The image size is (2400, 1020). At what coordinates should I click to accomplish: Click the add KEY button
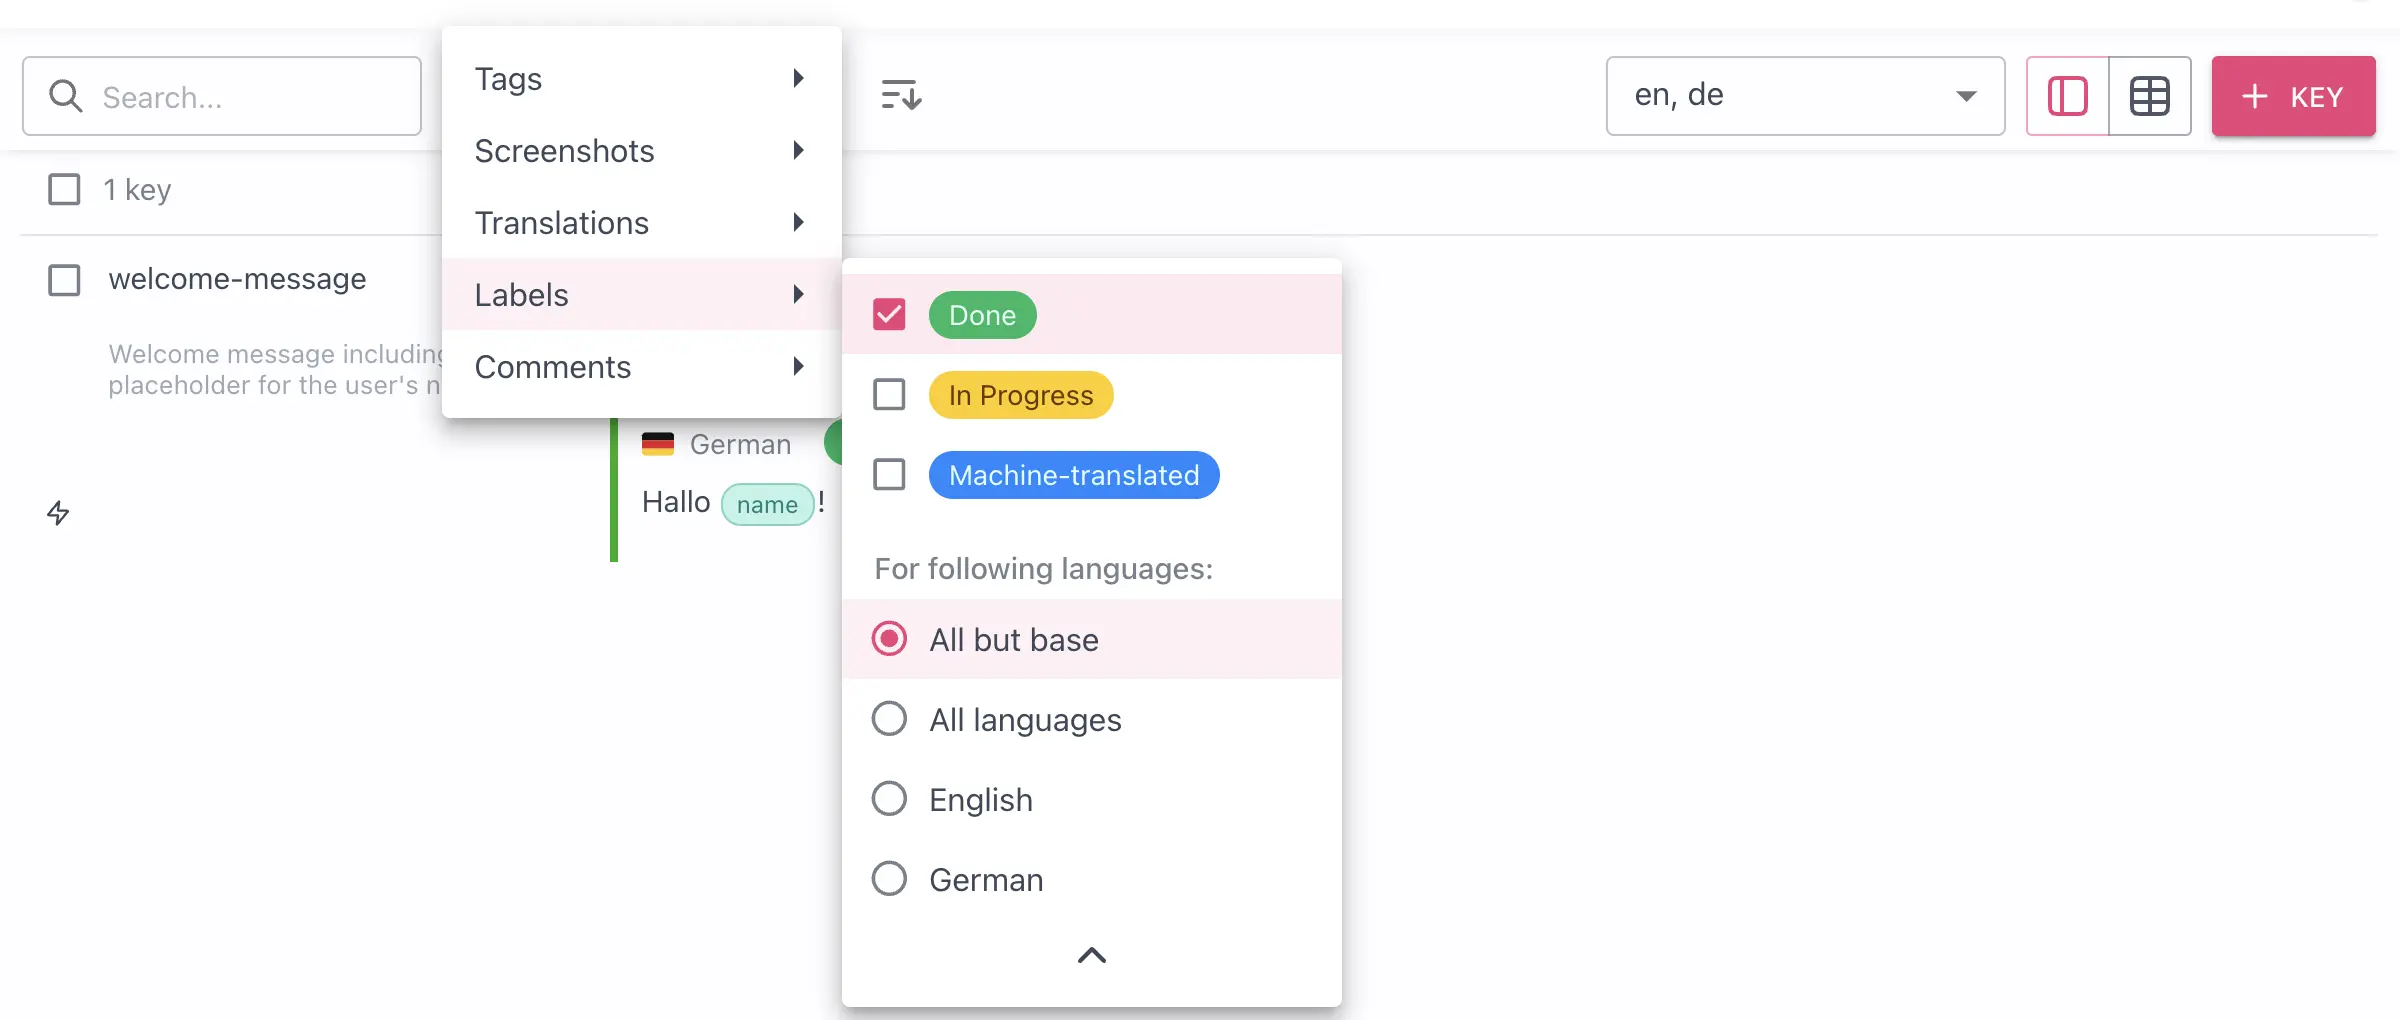coord(2293,96)
